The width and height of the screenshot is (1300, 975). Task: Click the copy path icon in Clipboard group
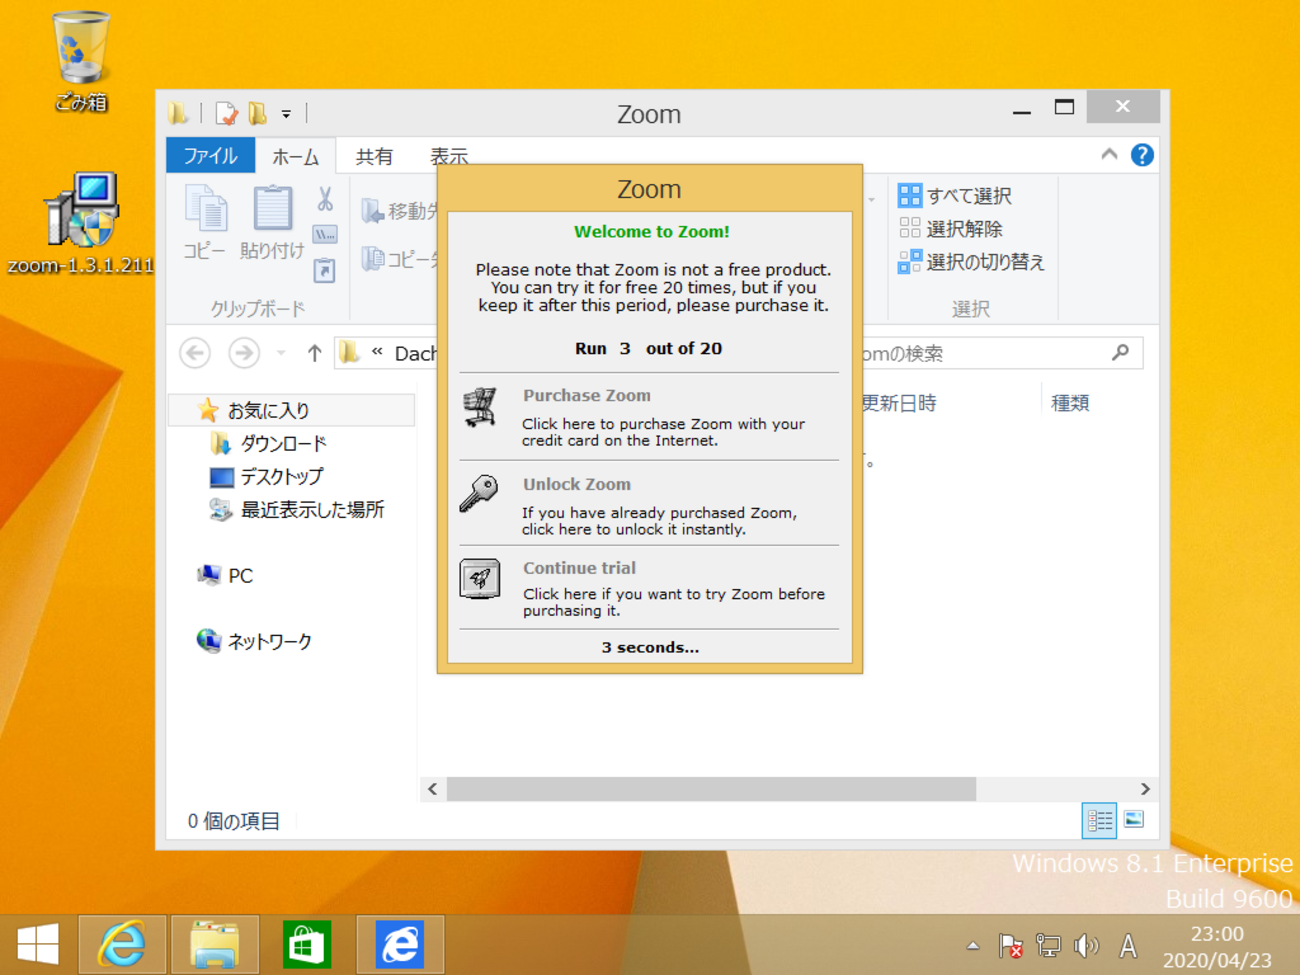coord(325,235)
